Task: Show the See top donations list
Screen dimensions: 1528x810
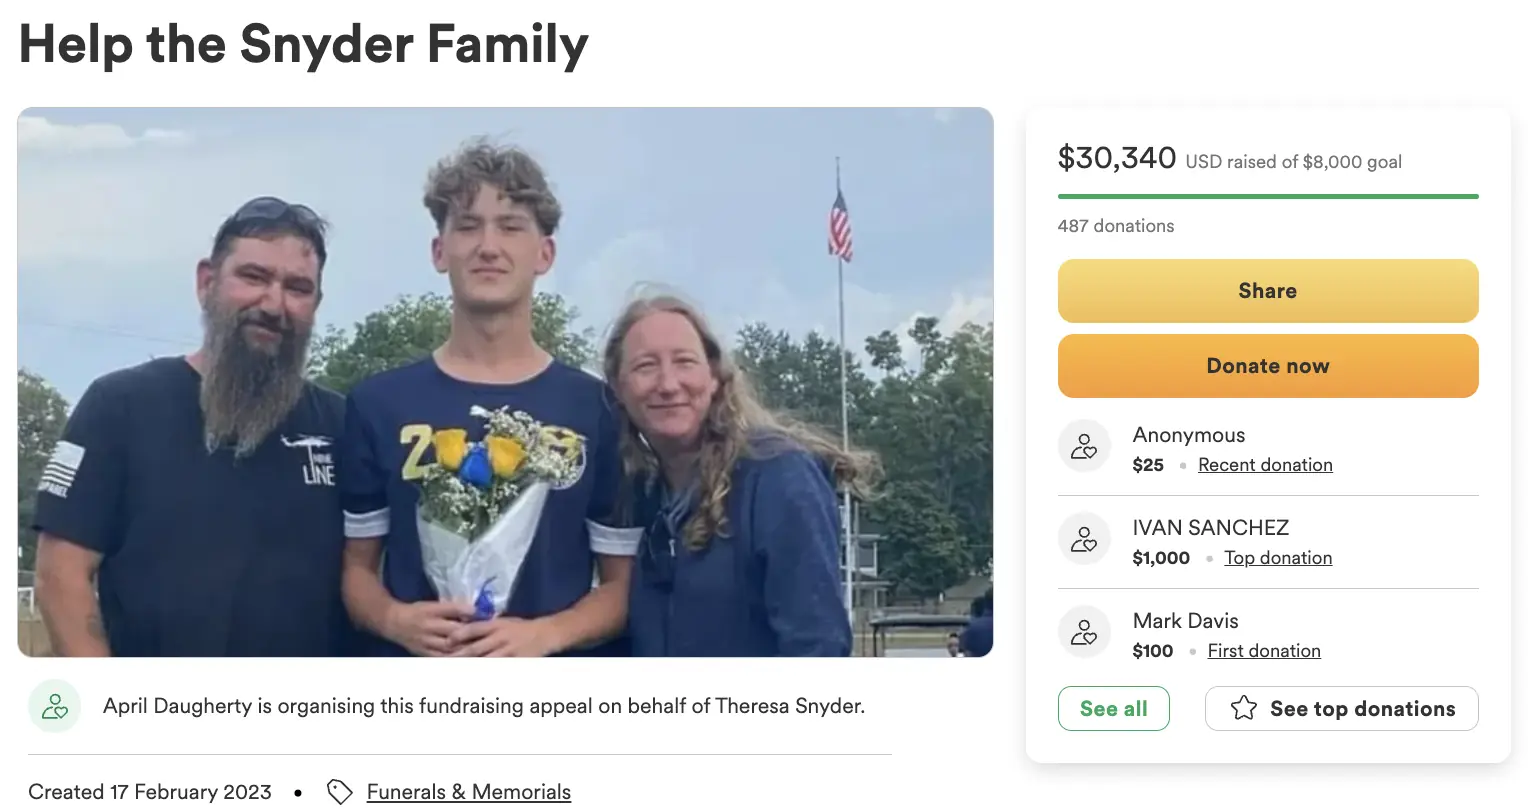Action: click(x=1342, y=709)
